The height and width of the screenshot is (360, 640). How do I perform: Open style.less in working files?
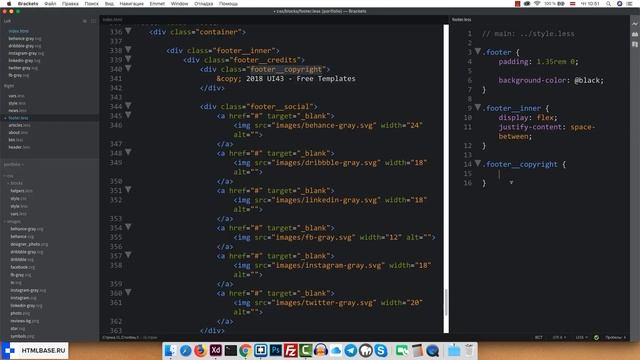pos(17,103)
